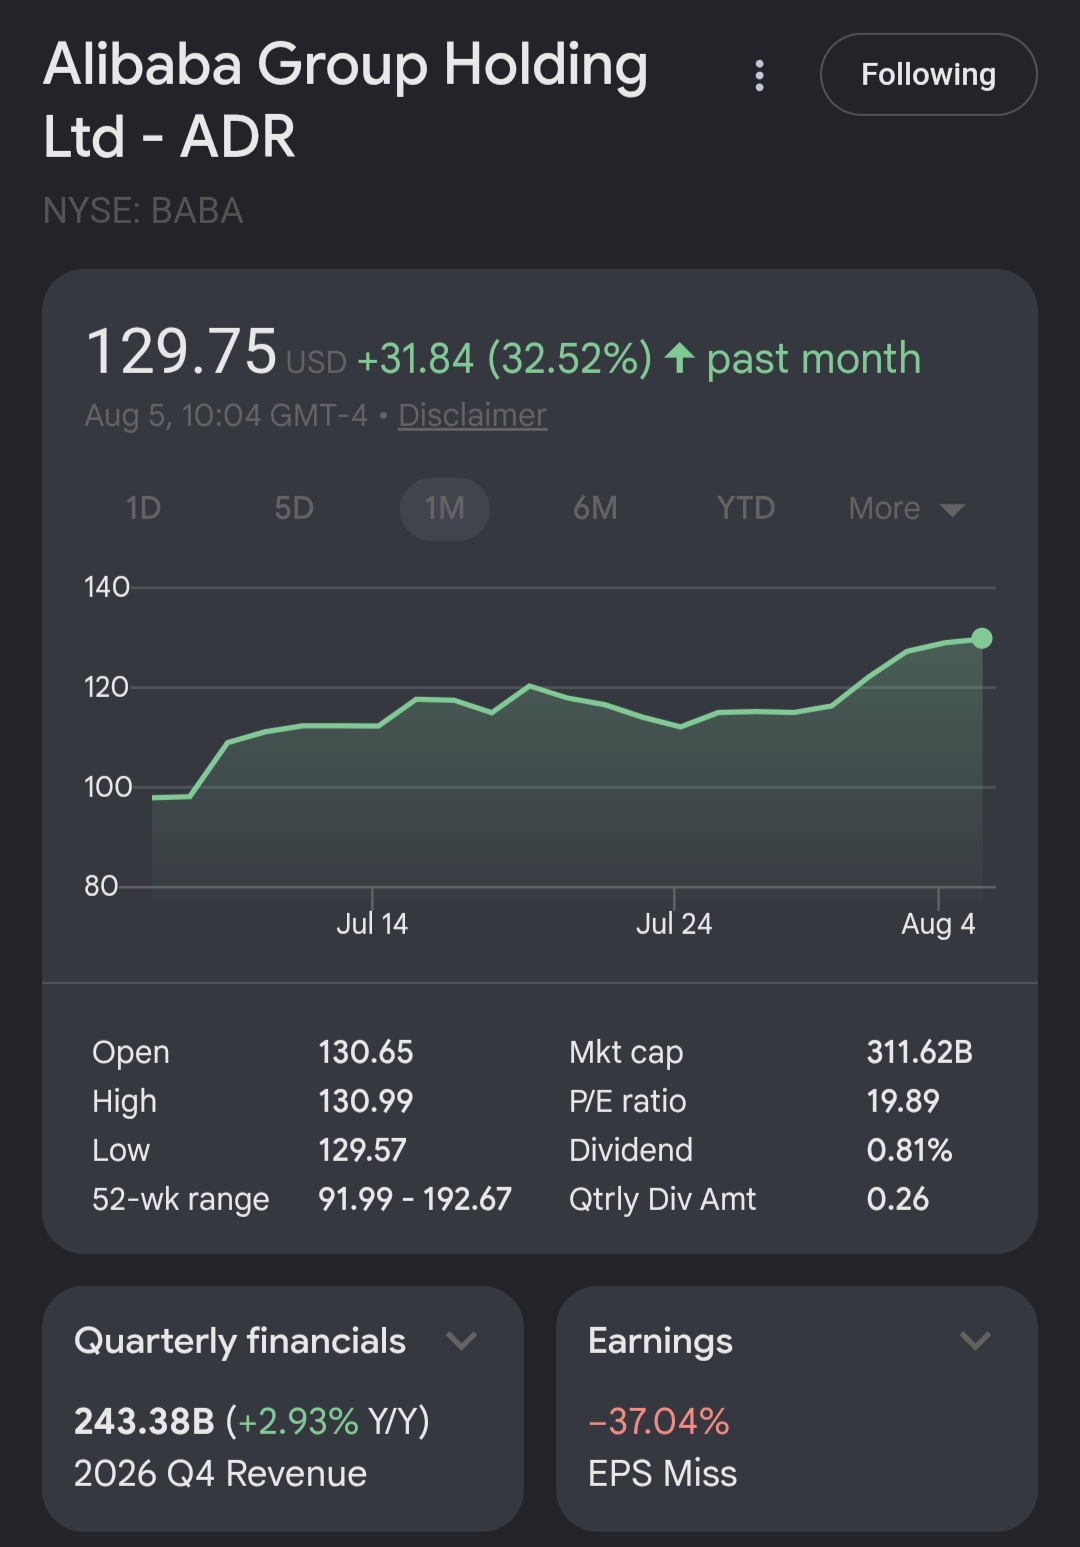The width and height of the screenshot is (1080, 1547).
Task: Select the 1D time range tab
Action: (144, 509)
